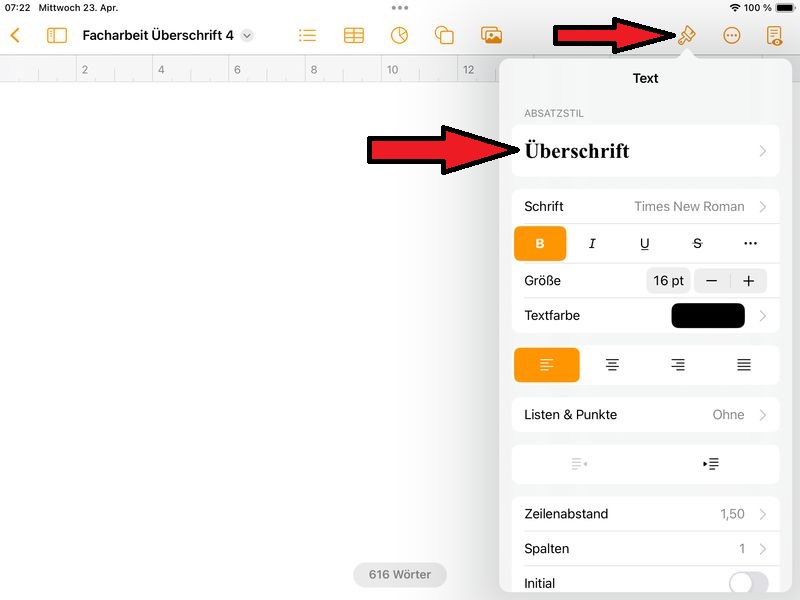The height and width of the screenshot is (600, 800).
Task: Tap the Text panel header
Action: pyautogui.click(x=645, y=78)
